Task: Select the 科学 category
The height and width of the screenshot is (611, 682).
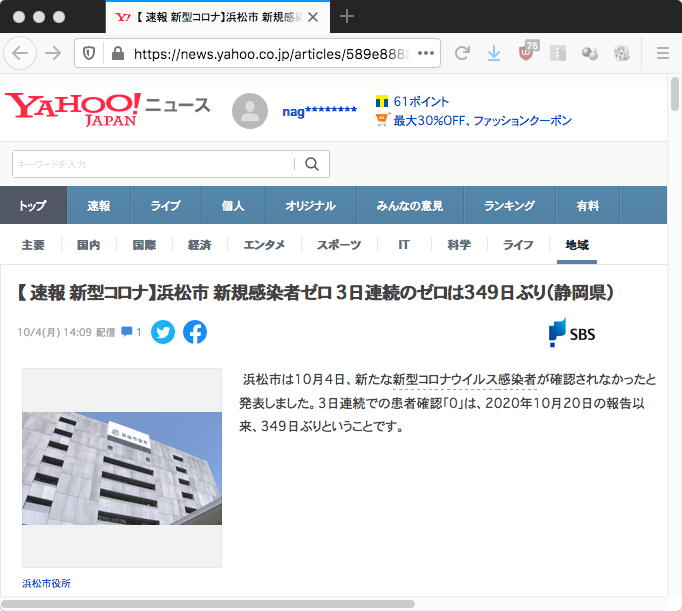Action: point(459,245)
